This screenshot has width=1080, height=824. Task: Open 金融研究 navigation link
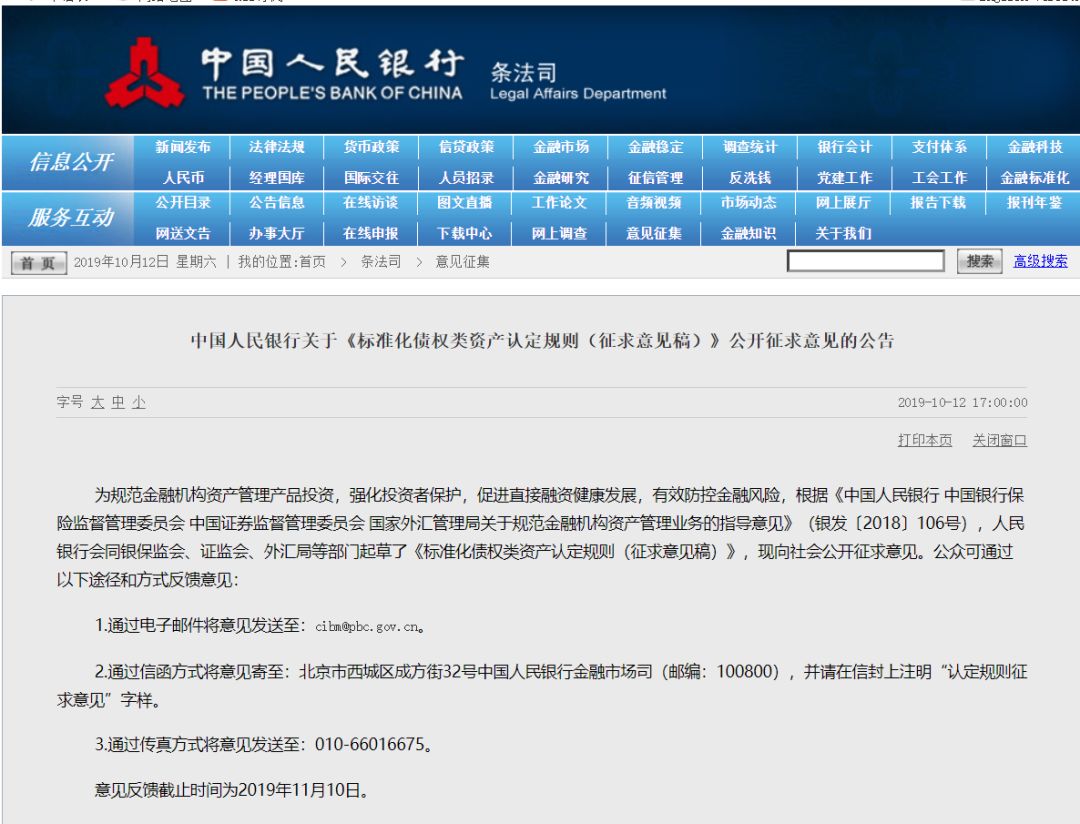pyautogui.click(x=561, y=178)
